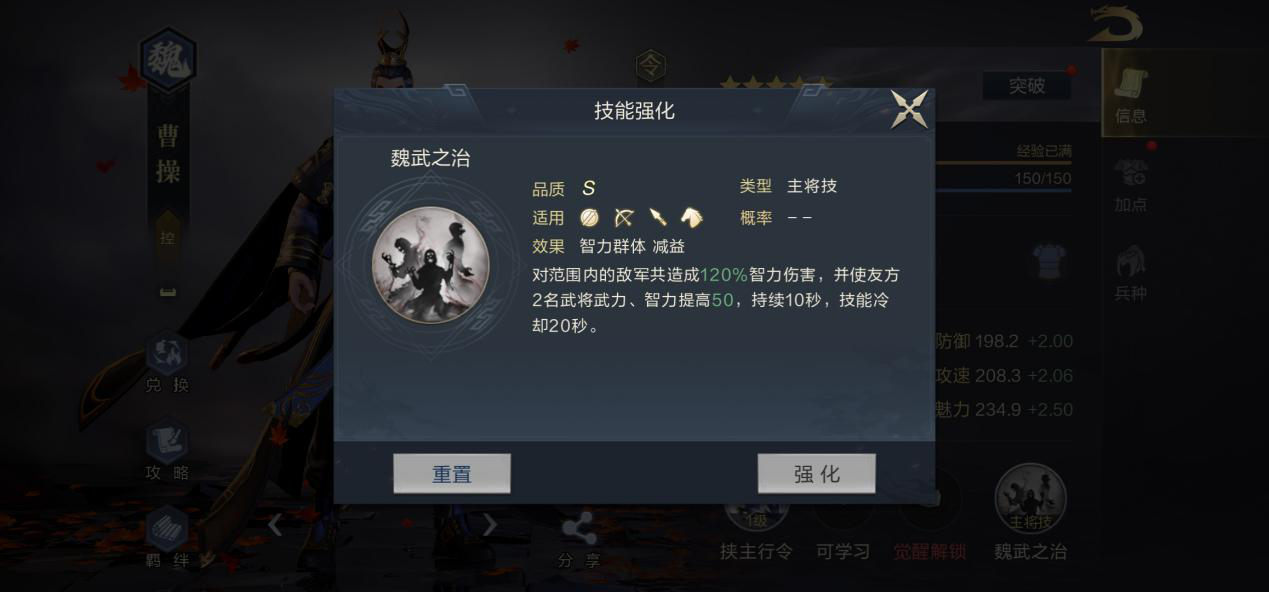Go to previous hero with left arrow
The image size is (1269, 592).
click(275, 525)
